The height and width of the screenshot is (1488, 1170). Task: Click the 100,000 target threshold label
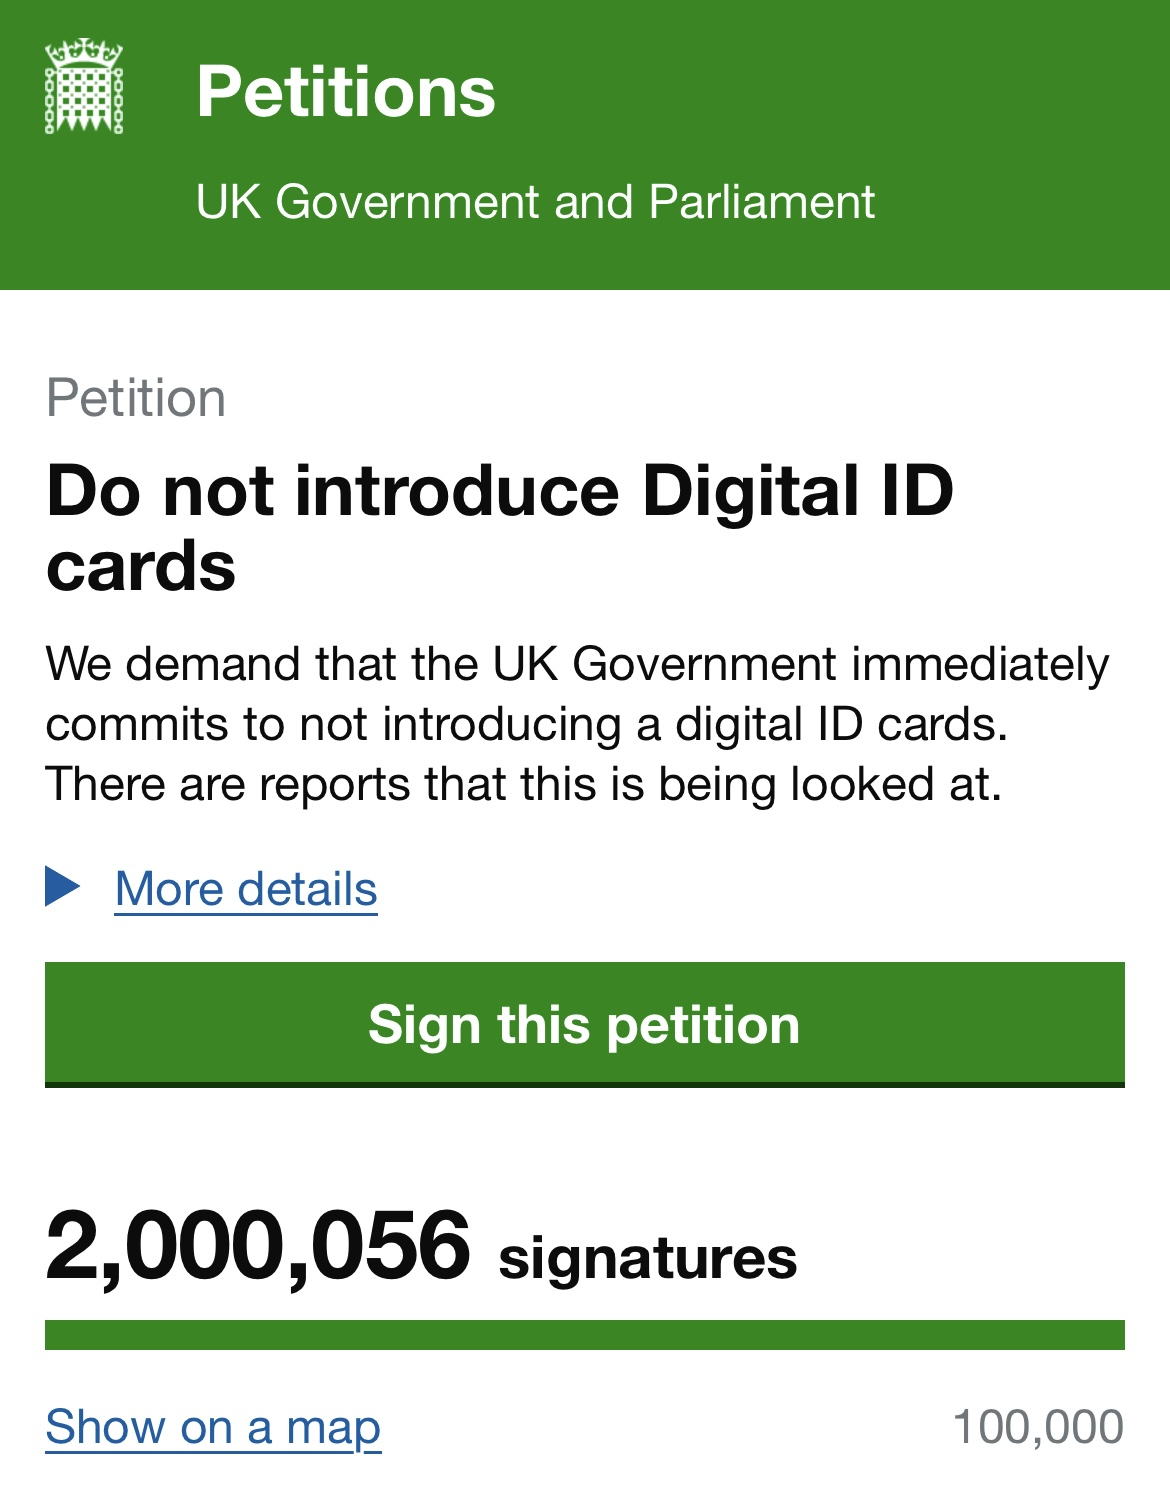1038,1427
